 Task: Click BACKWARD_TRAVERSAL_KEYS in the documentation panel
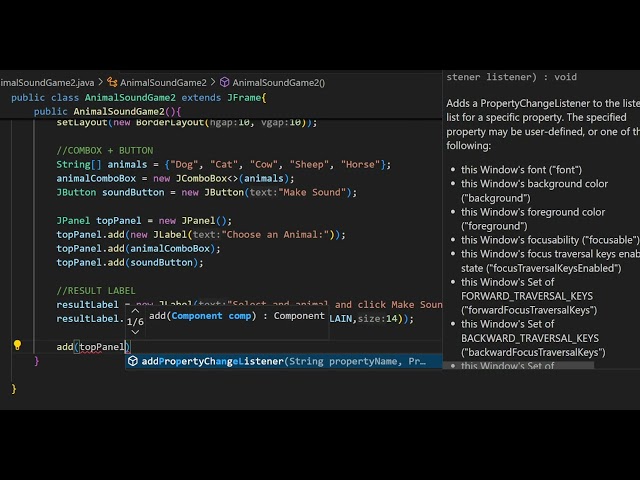tap(530, 338)
